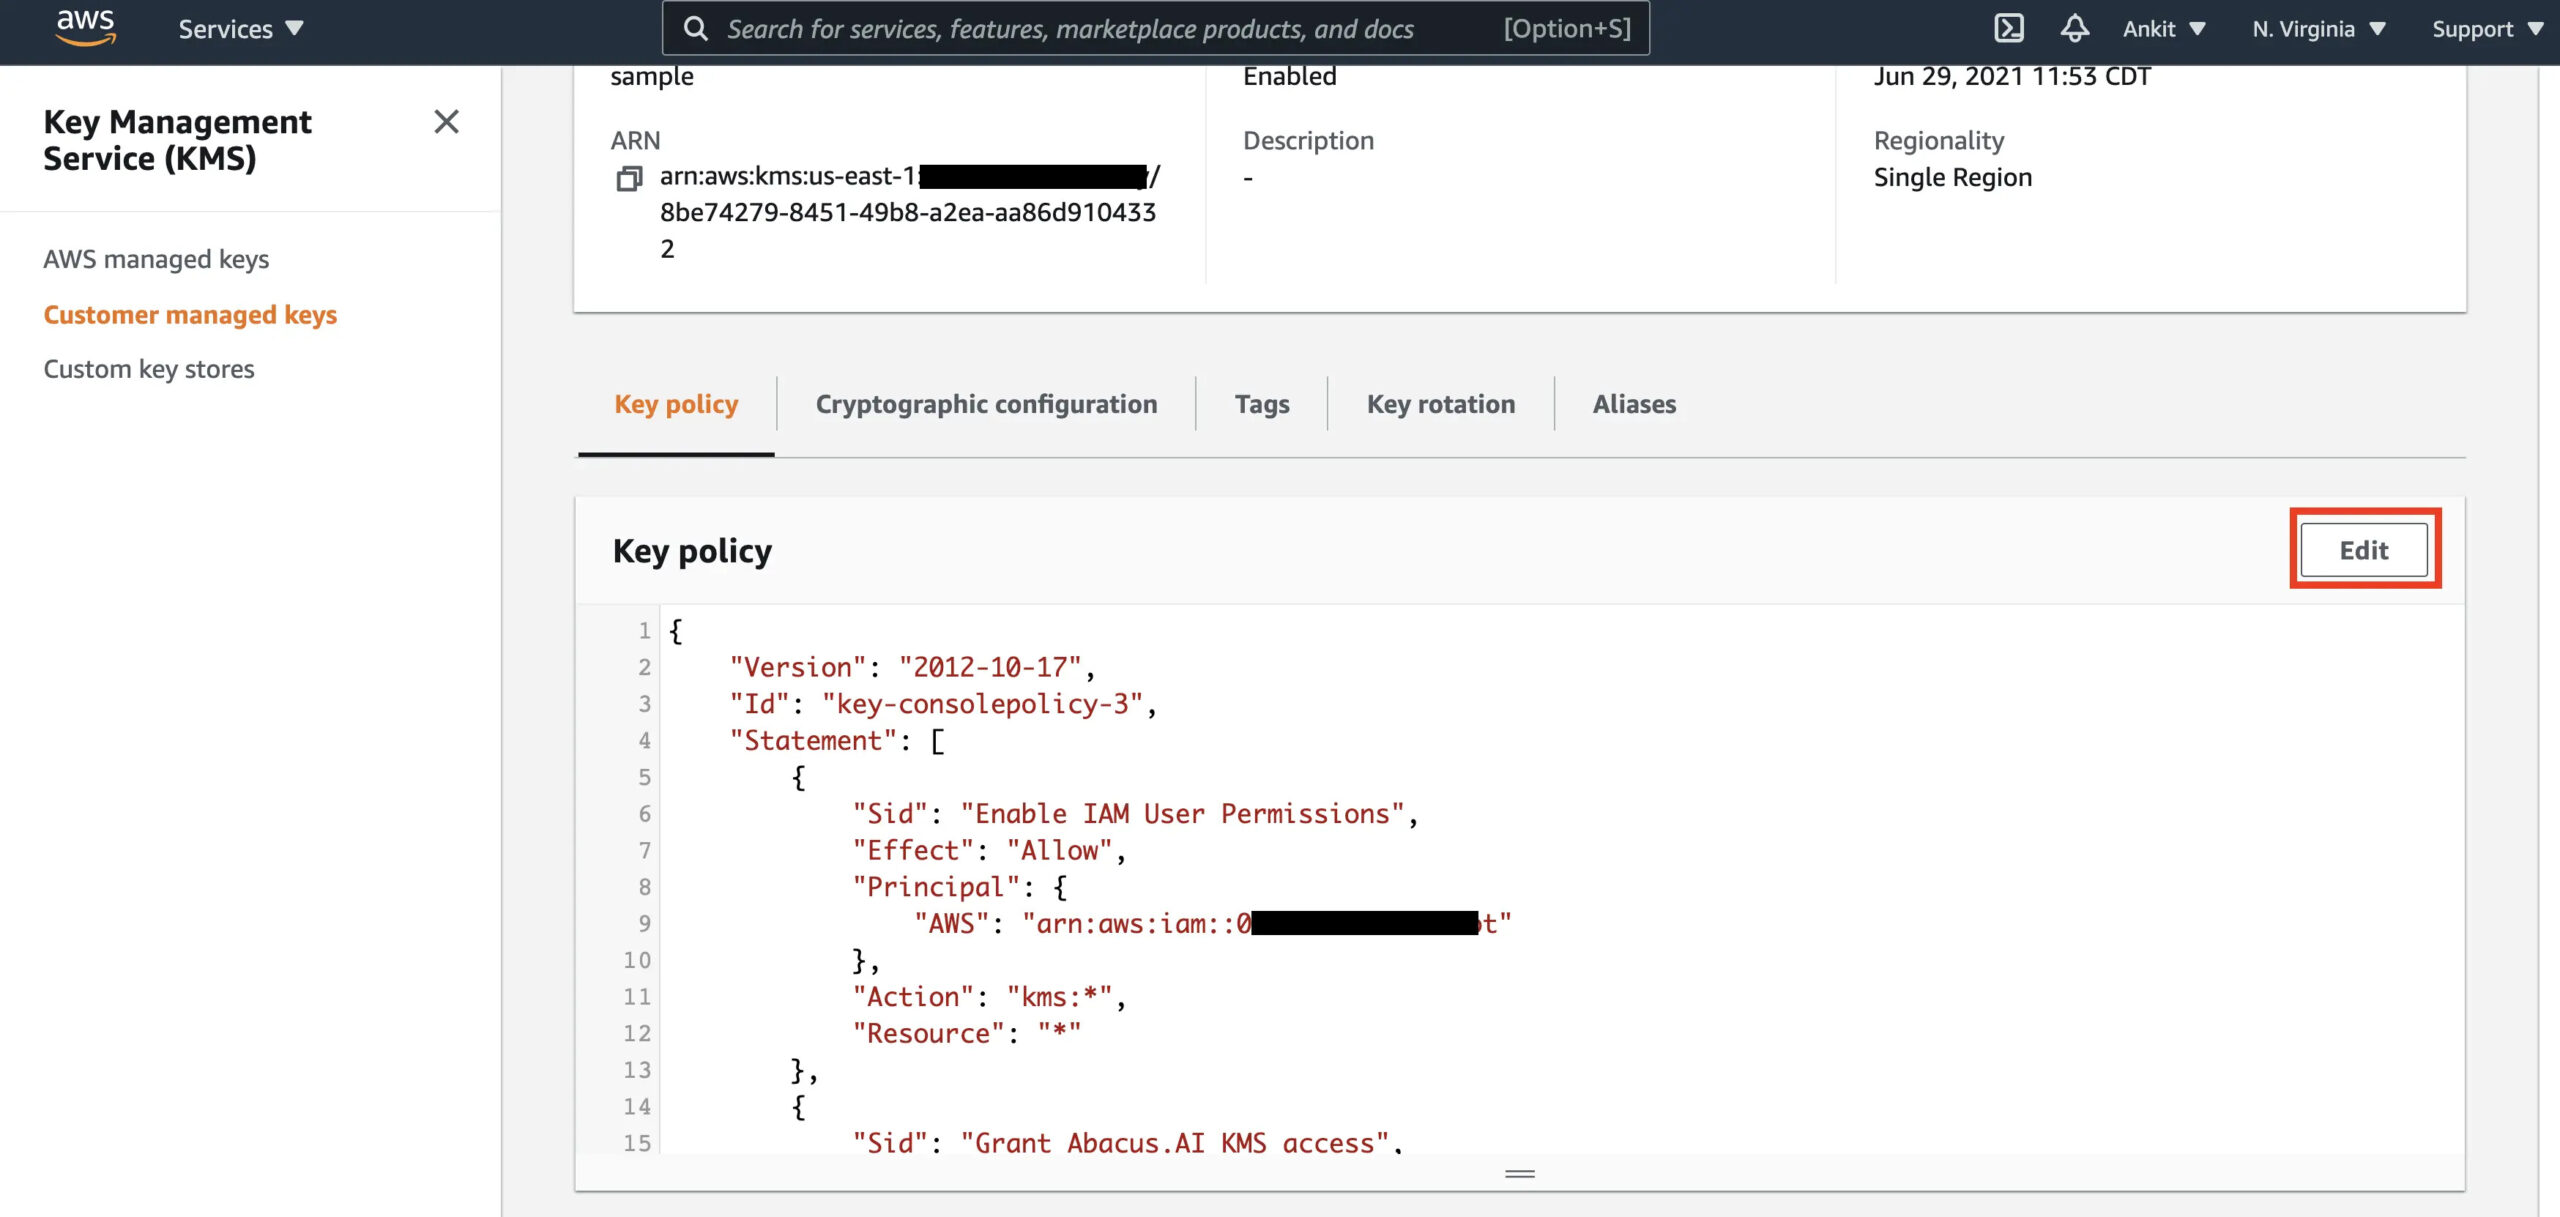Close the KMS sidebar panel
2560x1217 pixels.
[446, 122]
